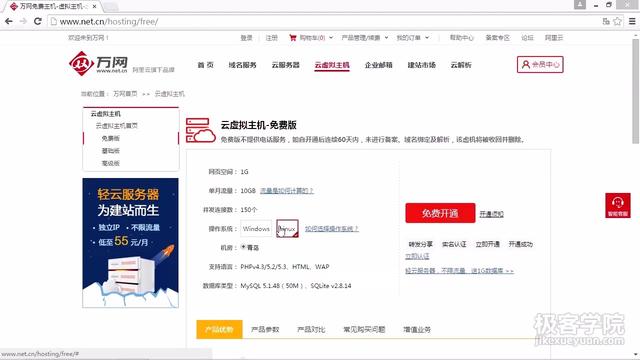640x360 pixels.
Task: Open the 域名服务 nav item
Action: click(x=242, y=65)
